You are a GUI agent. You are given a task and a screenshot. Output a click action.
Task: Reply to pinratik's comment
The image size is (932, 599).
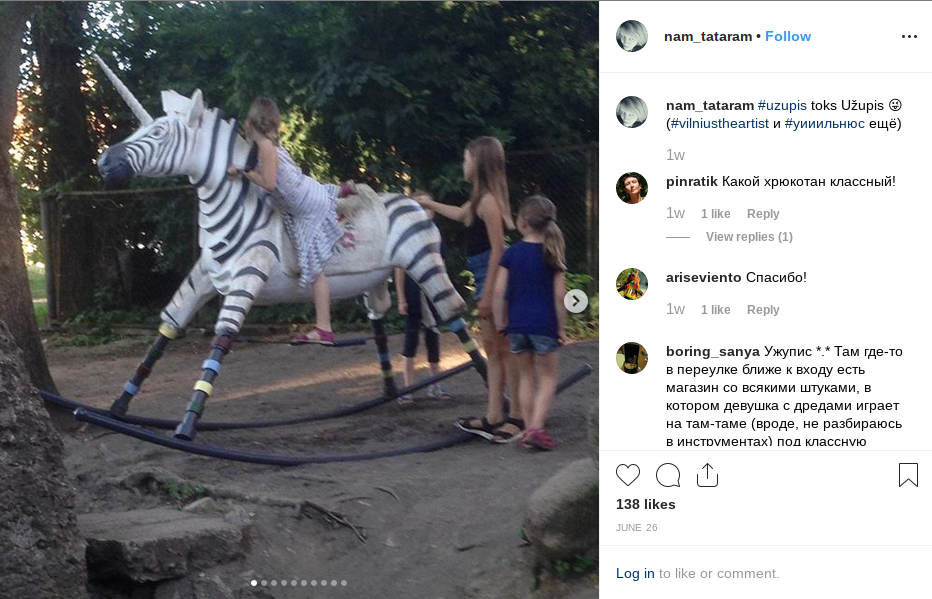(763, 214)
